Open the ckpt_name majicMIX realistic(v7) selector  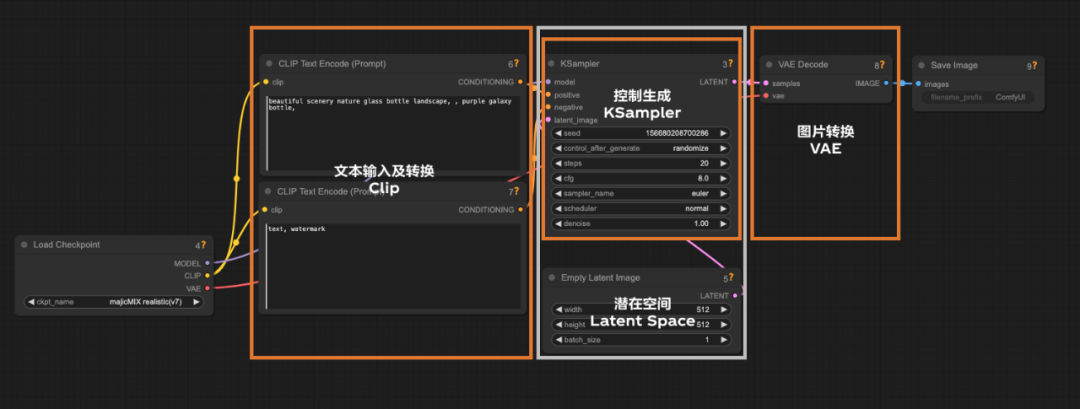(114, 302)
